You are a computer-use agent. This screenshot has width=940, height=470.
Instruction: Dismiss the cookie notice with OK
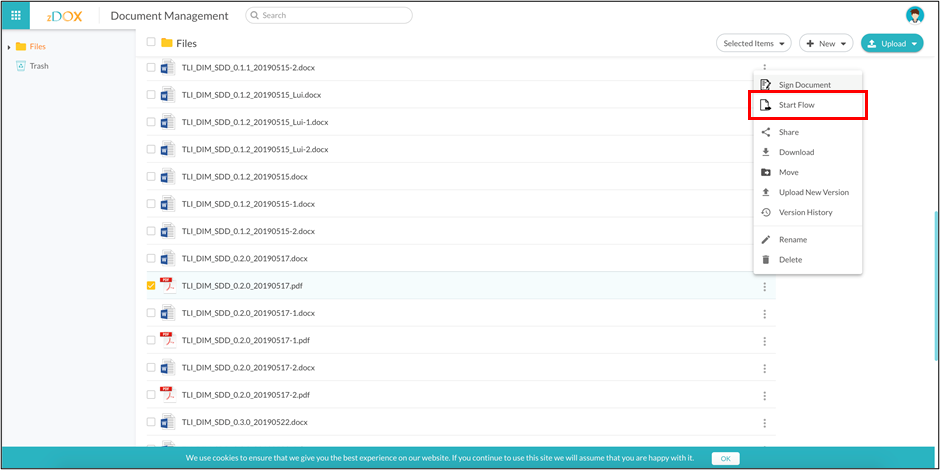pyautogui.click(x=725, y=458)
